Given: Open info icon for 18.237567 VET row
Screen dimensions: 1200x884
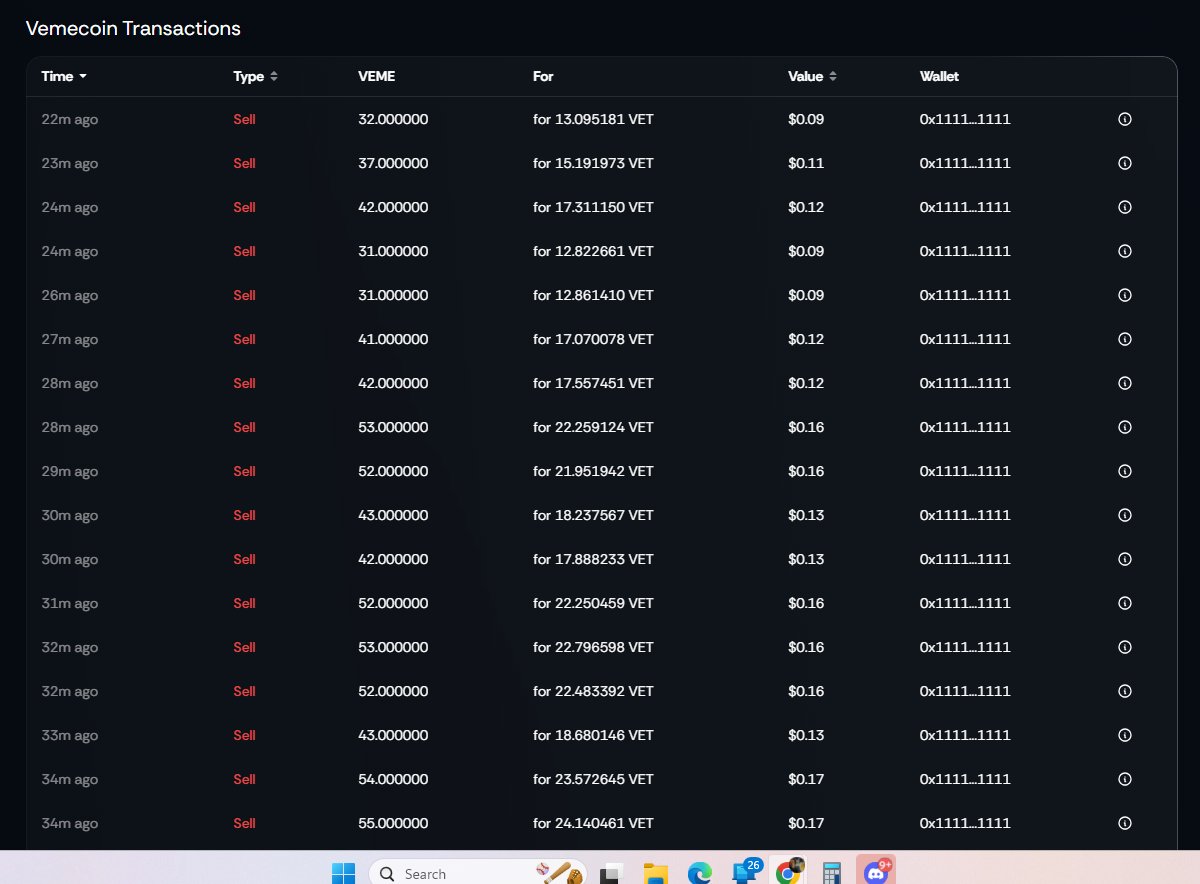Looking at the screenshot, I should (1124, 516).
